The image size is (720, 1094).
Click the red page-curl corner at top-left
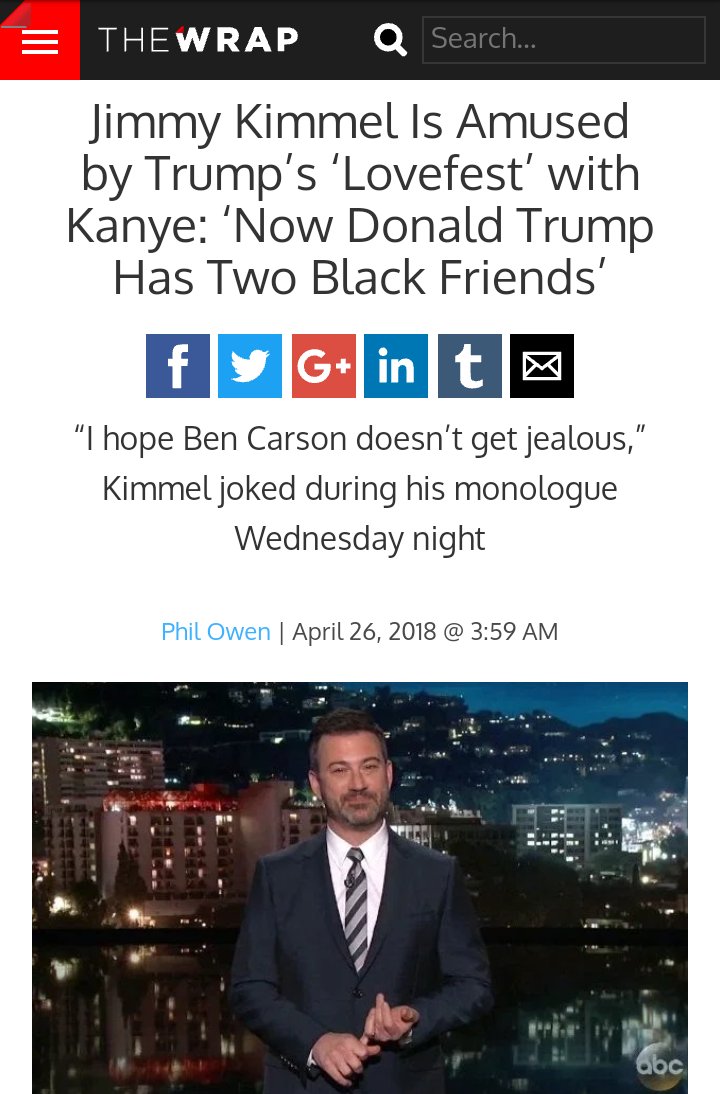15,15
